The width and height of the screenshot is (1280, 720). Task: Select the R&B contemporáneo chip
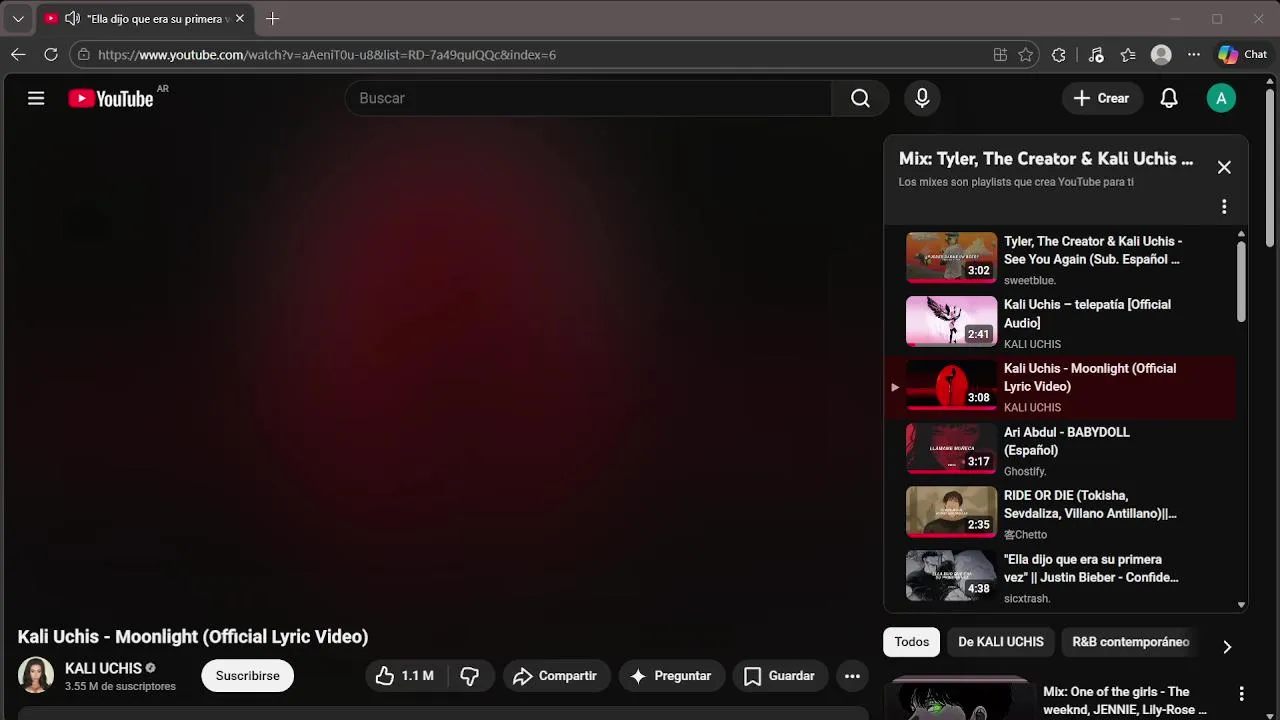pos(1131,642)
